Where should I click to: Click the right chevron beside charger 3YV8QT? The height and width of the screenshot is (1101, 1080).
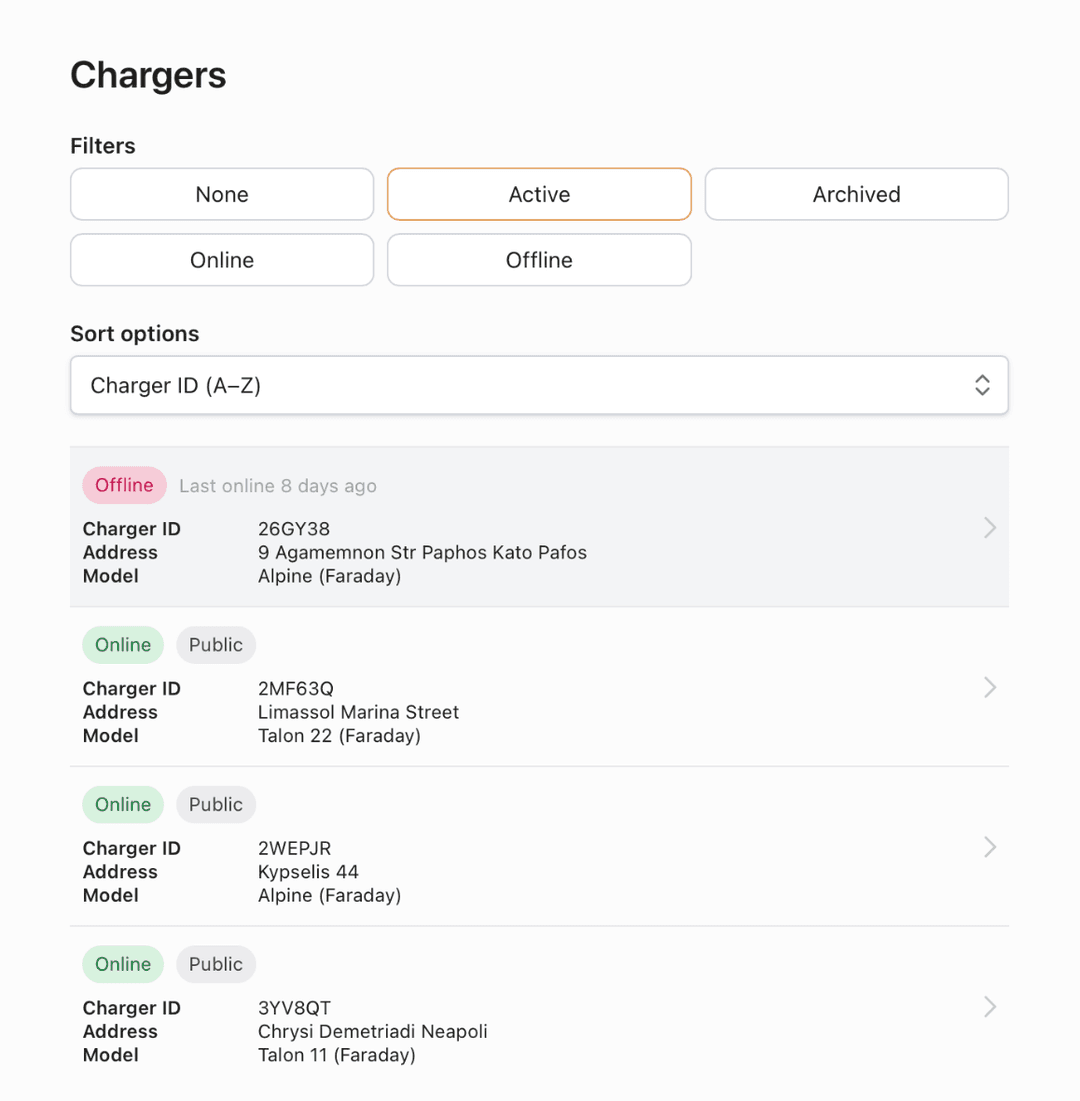coord(989,1006)
